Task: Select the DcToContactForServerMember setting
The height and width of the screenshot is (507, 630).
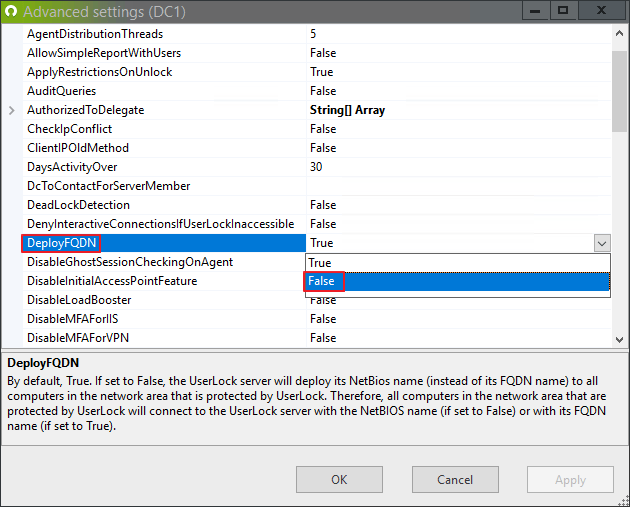Action: 108,186
